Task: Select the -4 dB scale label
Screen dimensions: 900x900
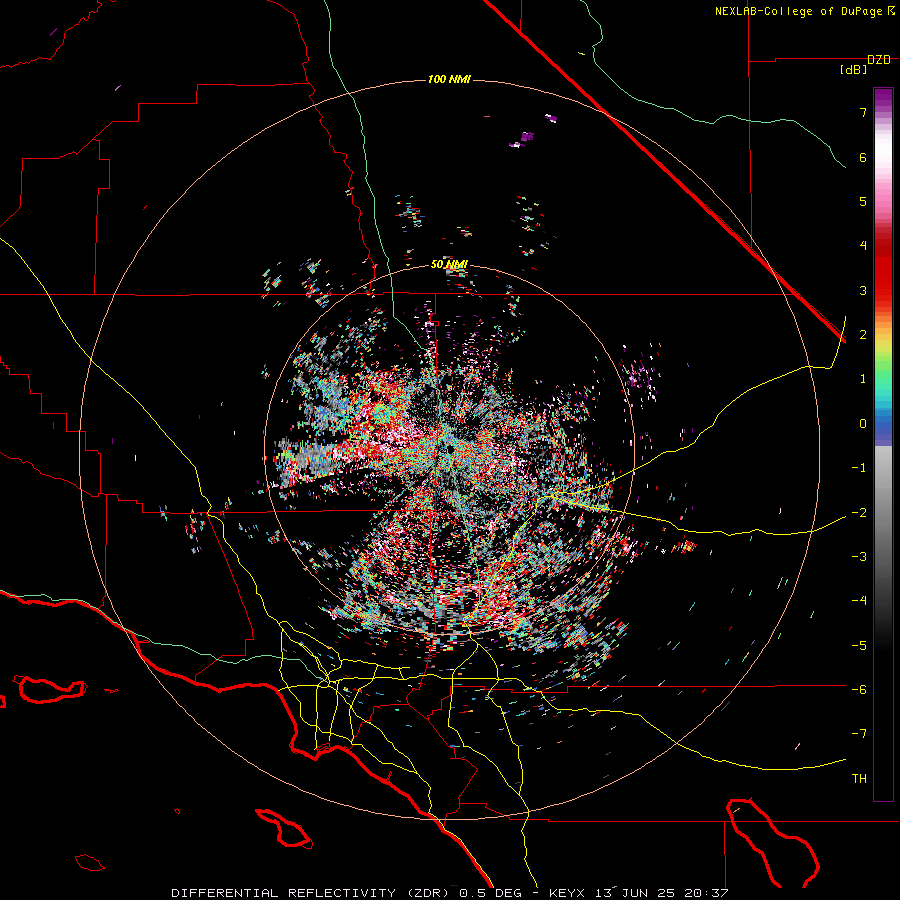Action: [859, 600]
